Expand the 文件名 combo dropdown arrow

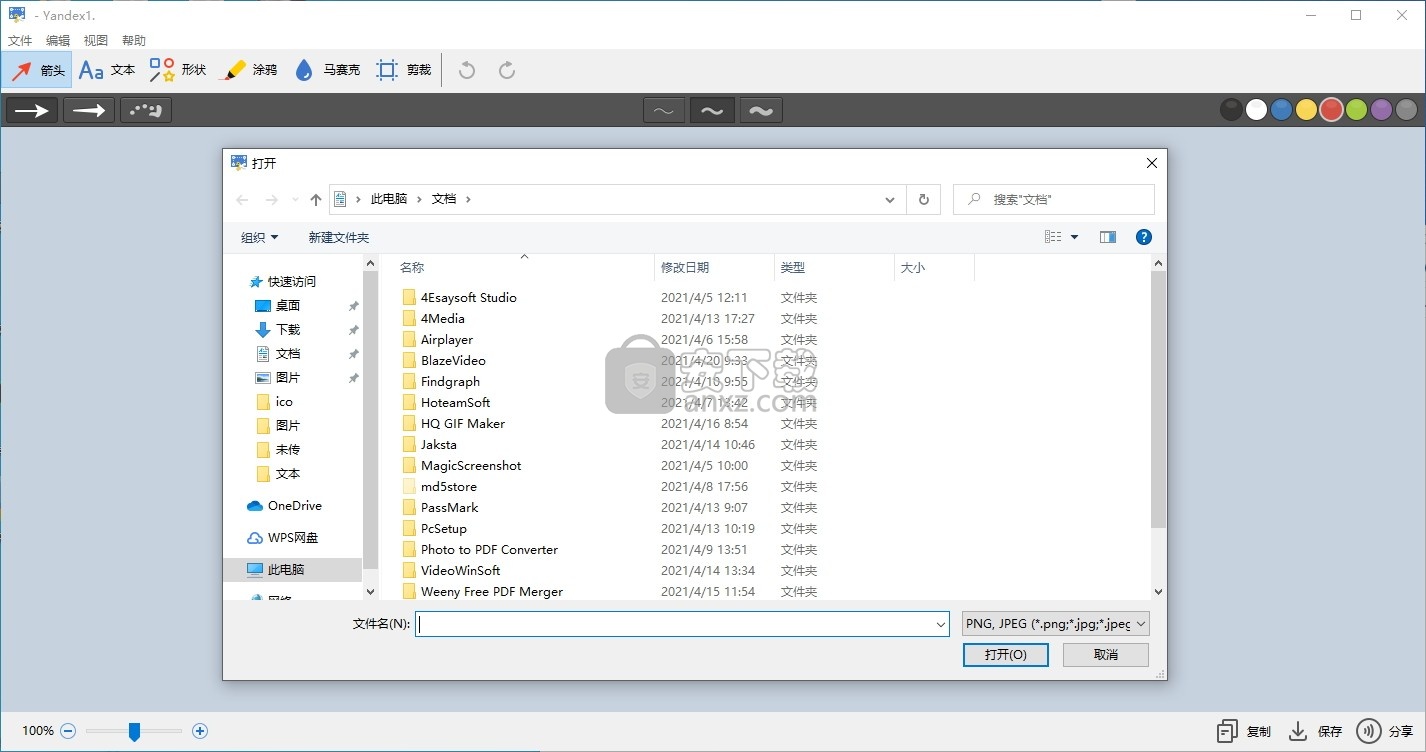[941, 624]
